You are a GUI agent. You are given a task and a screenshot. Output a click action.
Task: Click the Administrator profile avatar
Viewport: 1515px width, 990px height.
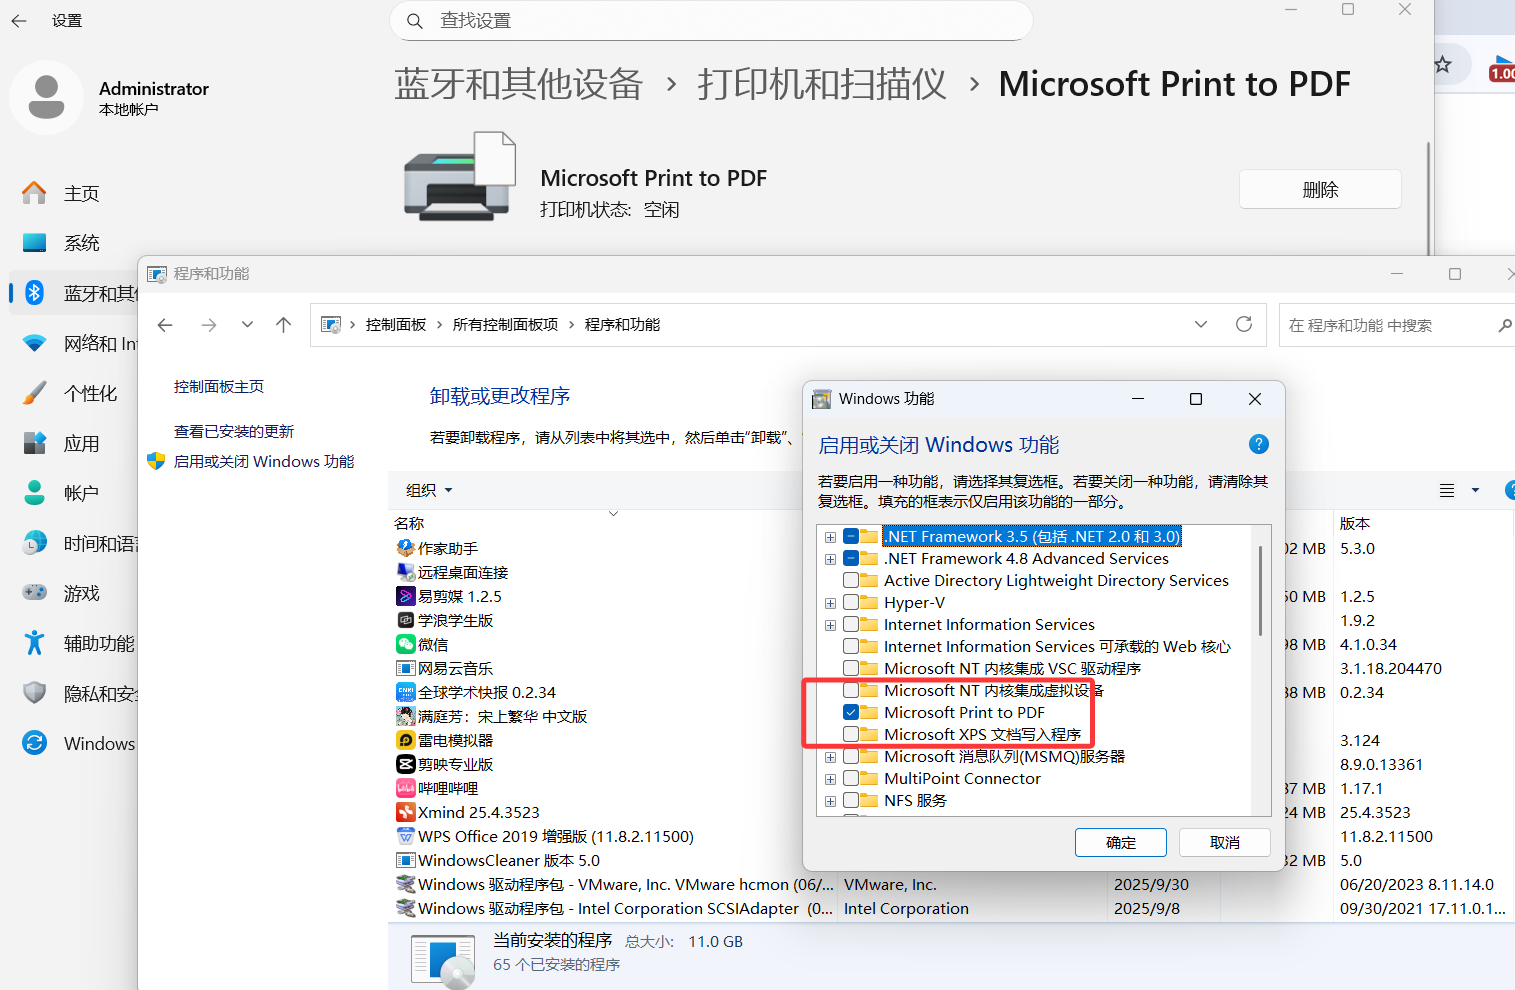click(x=46, y=97)
